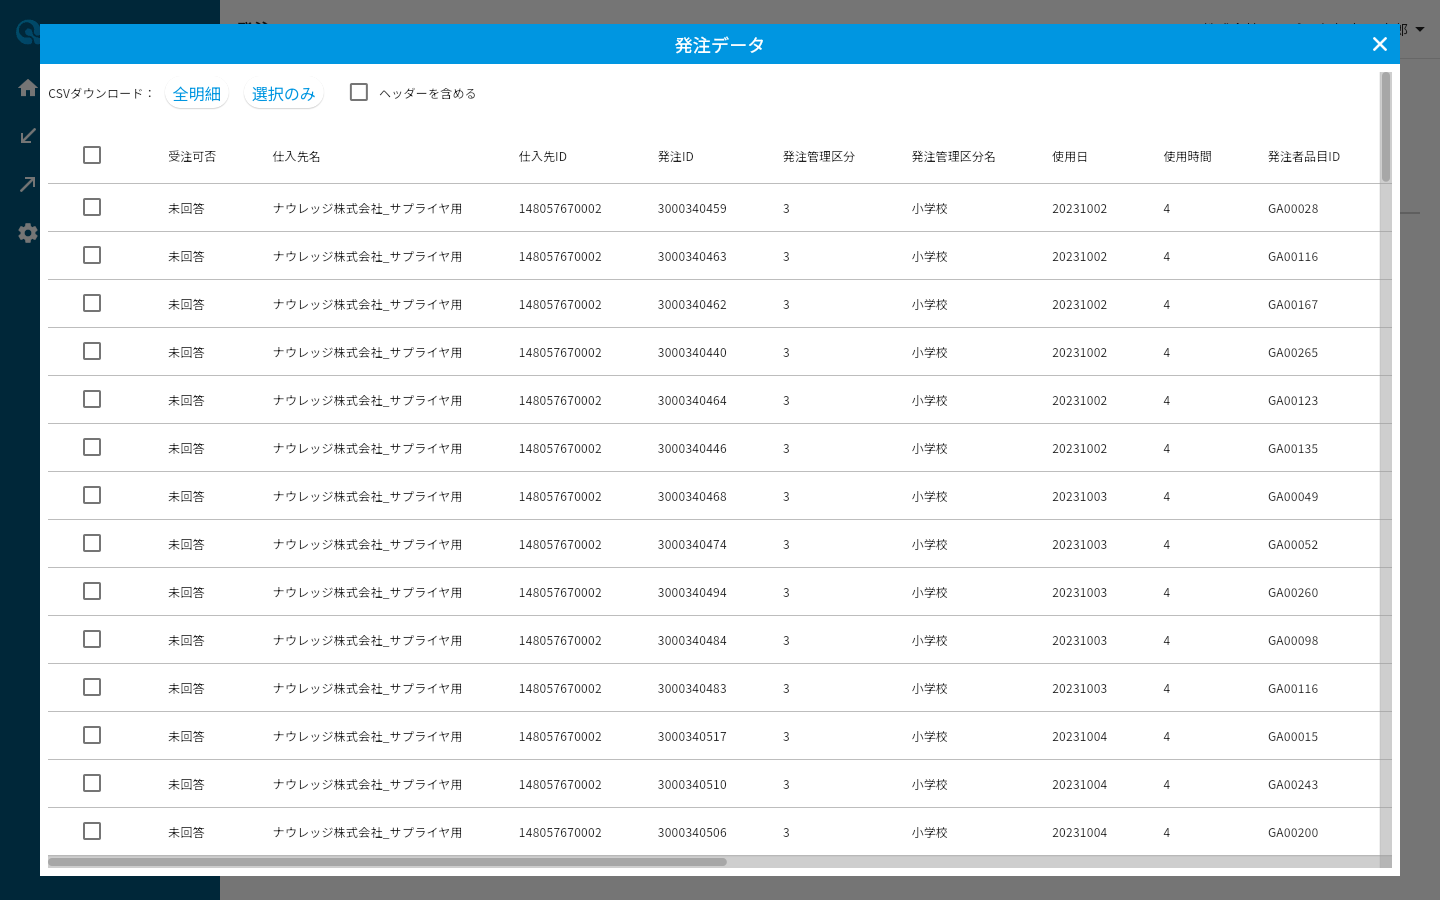The height and width of the screenshot is (900, 1440).
Task: Close the 発注データ dialog
Action: coord(1380,44)
